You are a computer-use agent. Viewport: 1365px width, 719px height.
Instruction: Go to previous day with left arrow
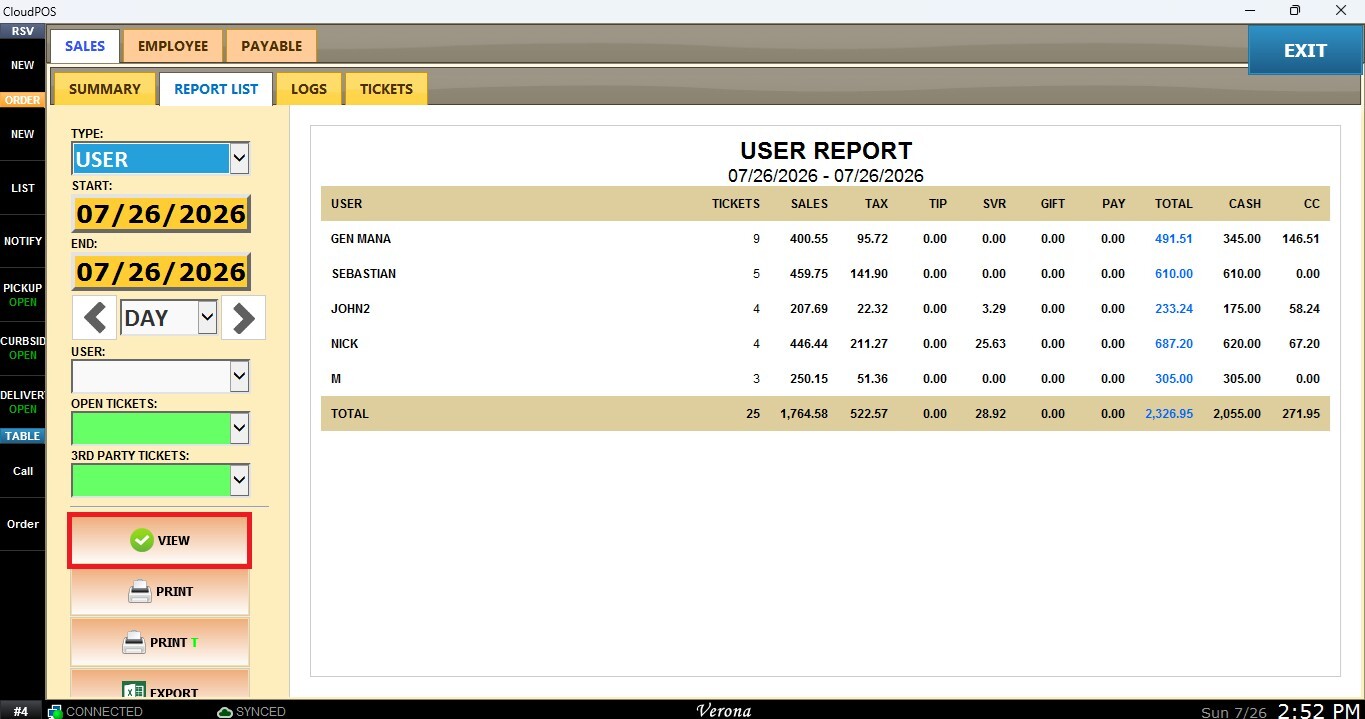pyautogui.click(x=95, y=318)
